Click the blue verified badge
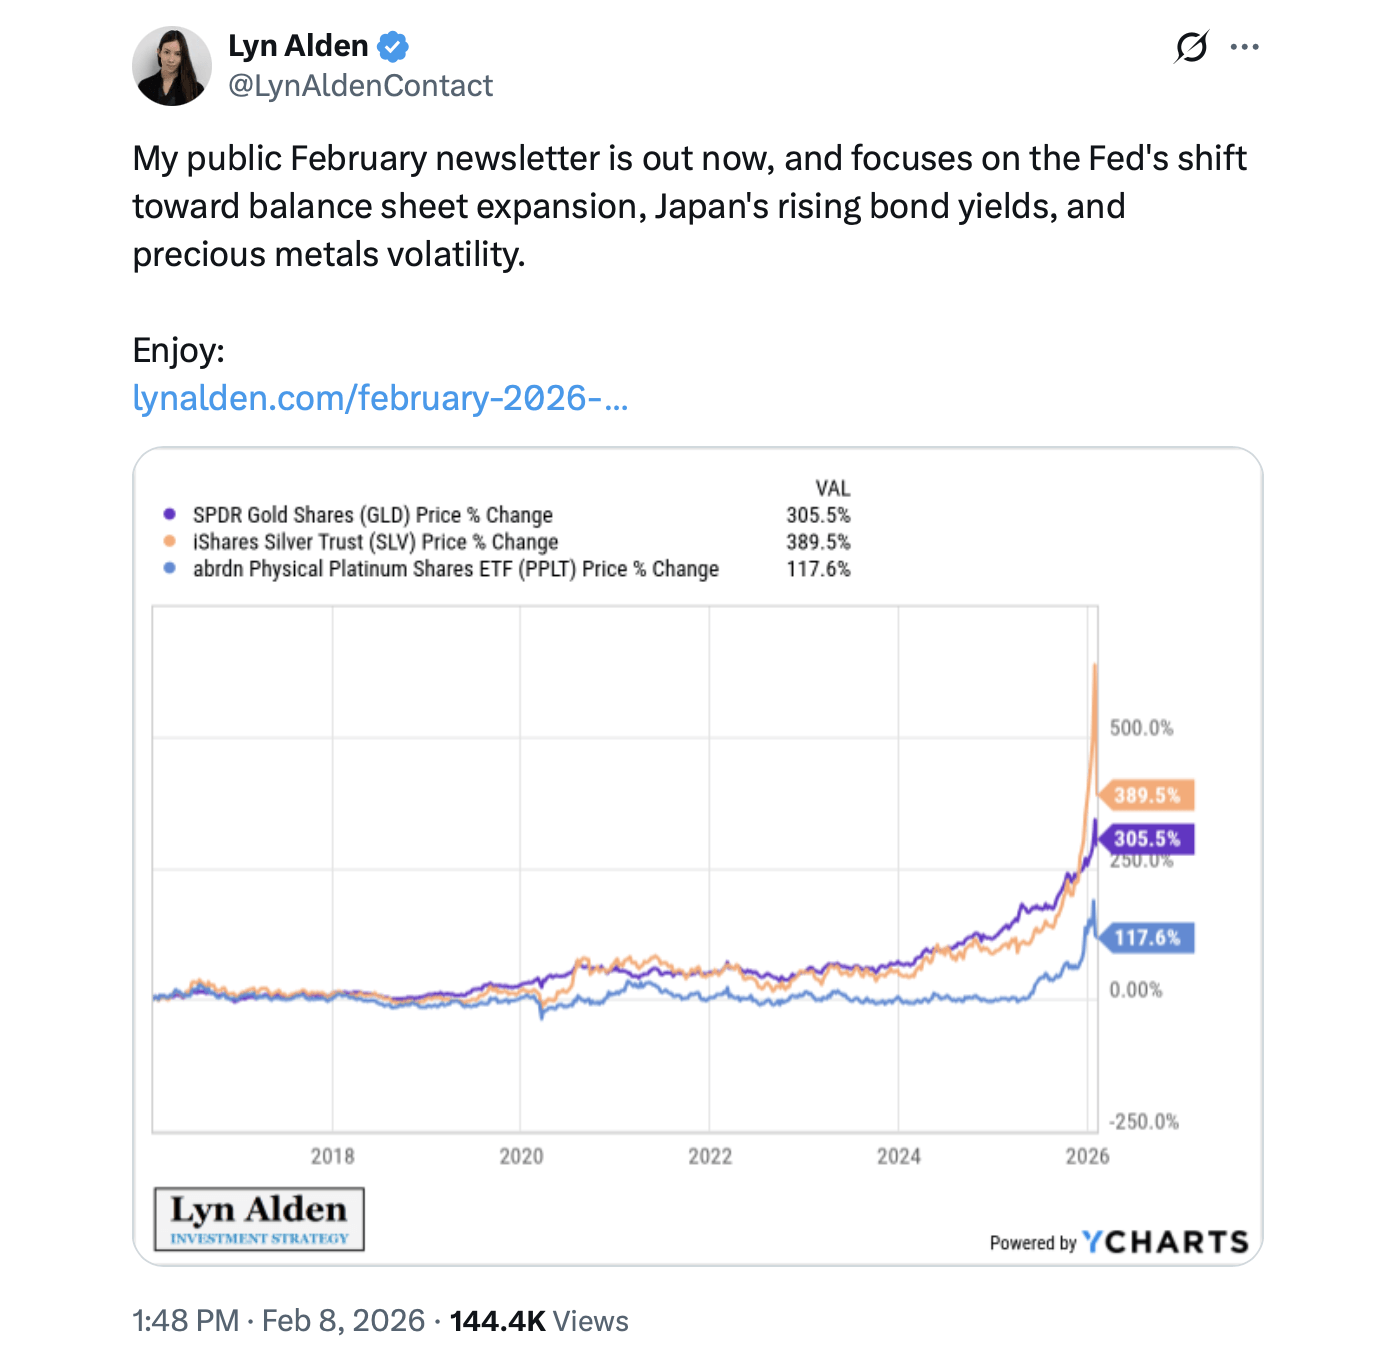1386x1350 pixels. (x=393, y=46)
